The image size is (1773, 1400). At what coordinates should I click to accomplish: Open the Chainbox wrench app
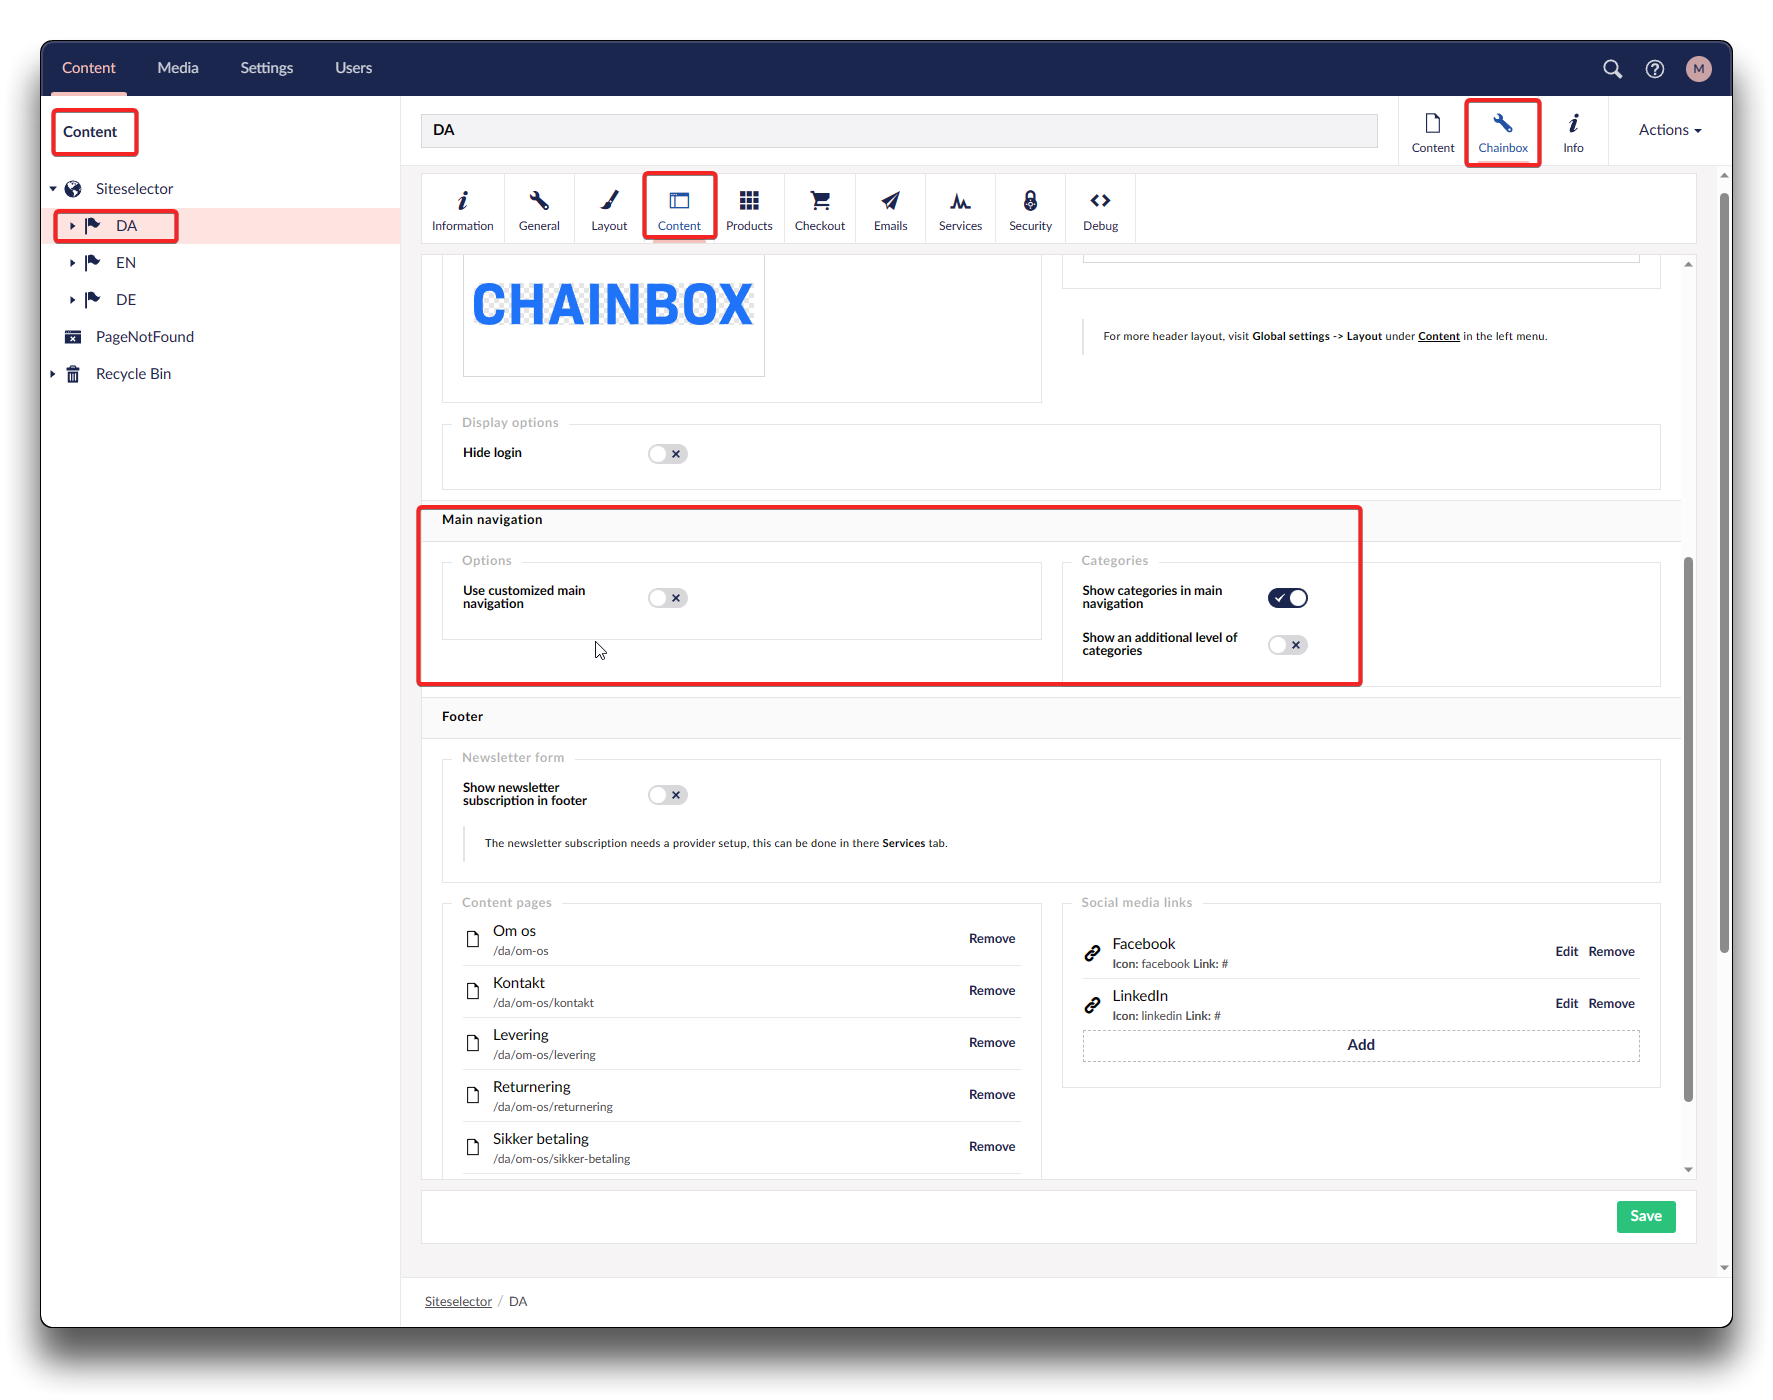(1503, 132)
